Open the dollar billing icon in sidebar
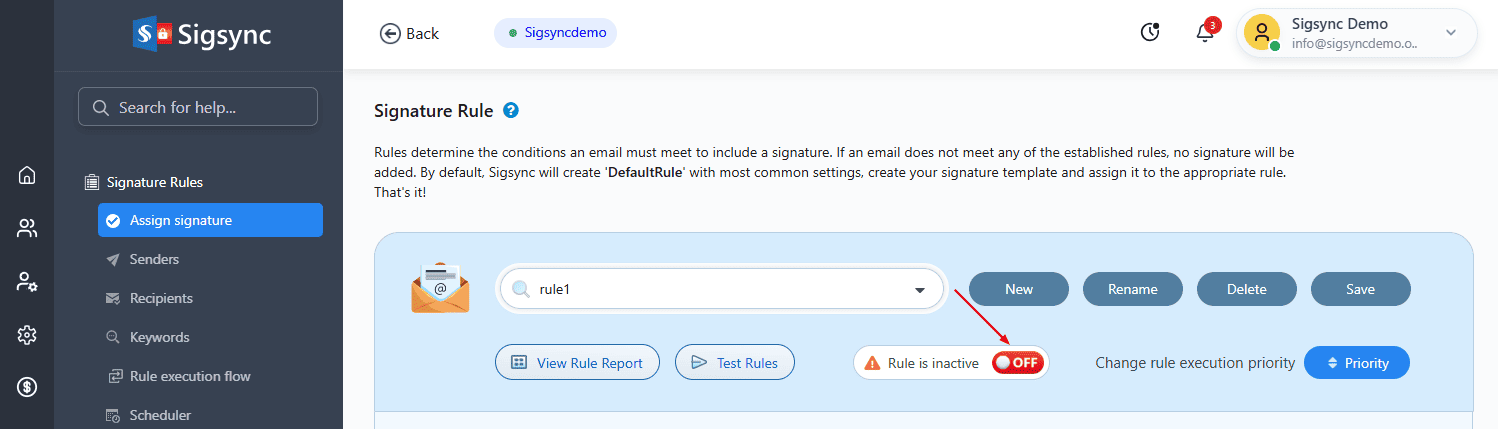This screenshot has height=429, width=1498. tap(27, 387)
